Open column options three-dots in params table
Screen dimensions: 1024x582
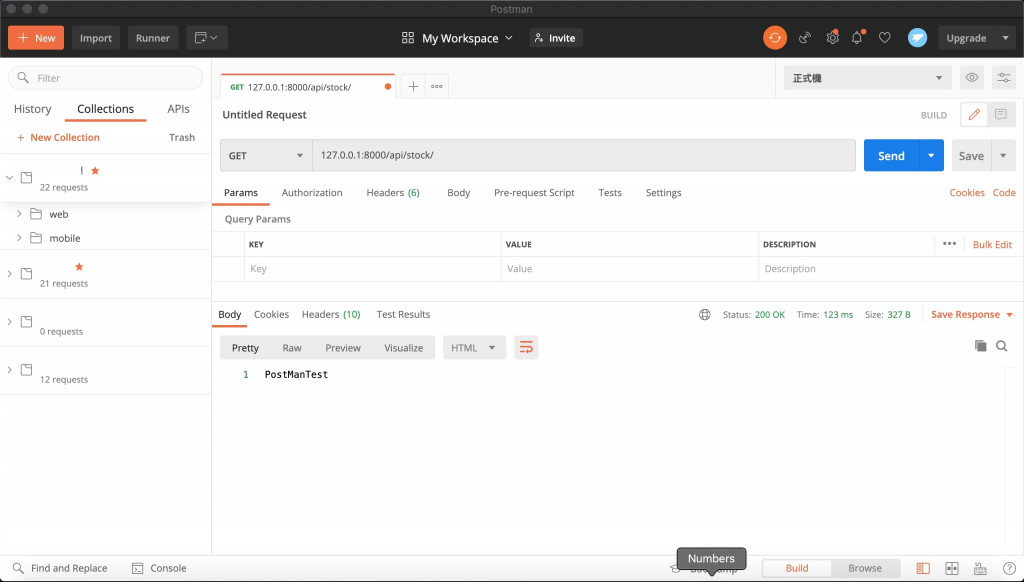950,244
